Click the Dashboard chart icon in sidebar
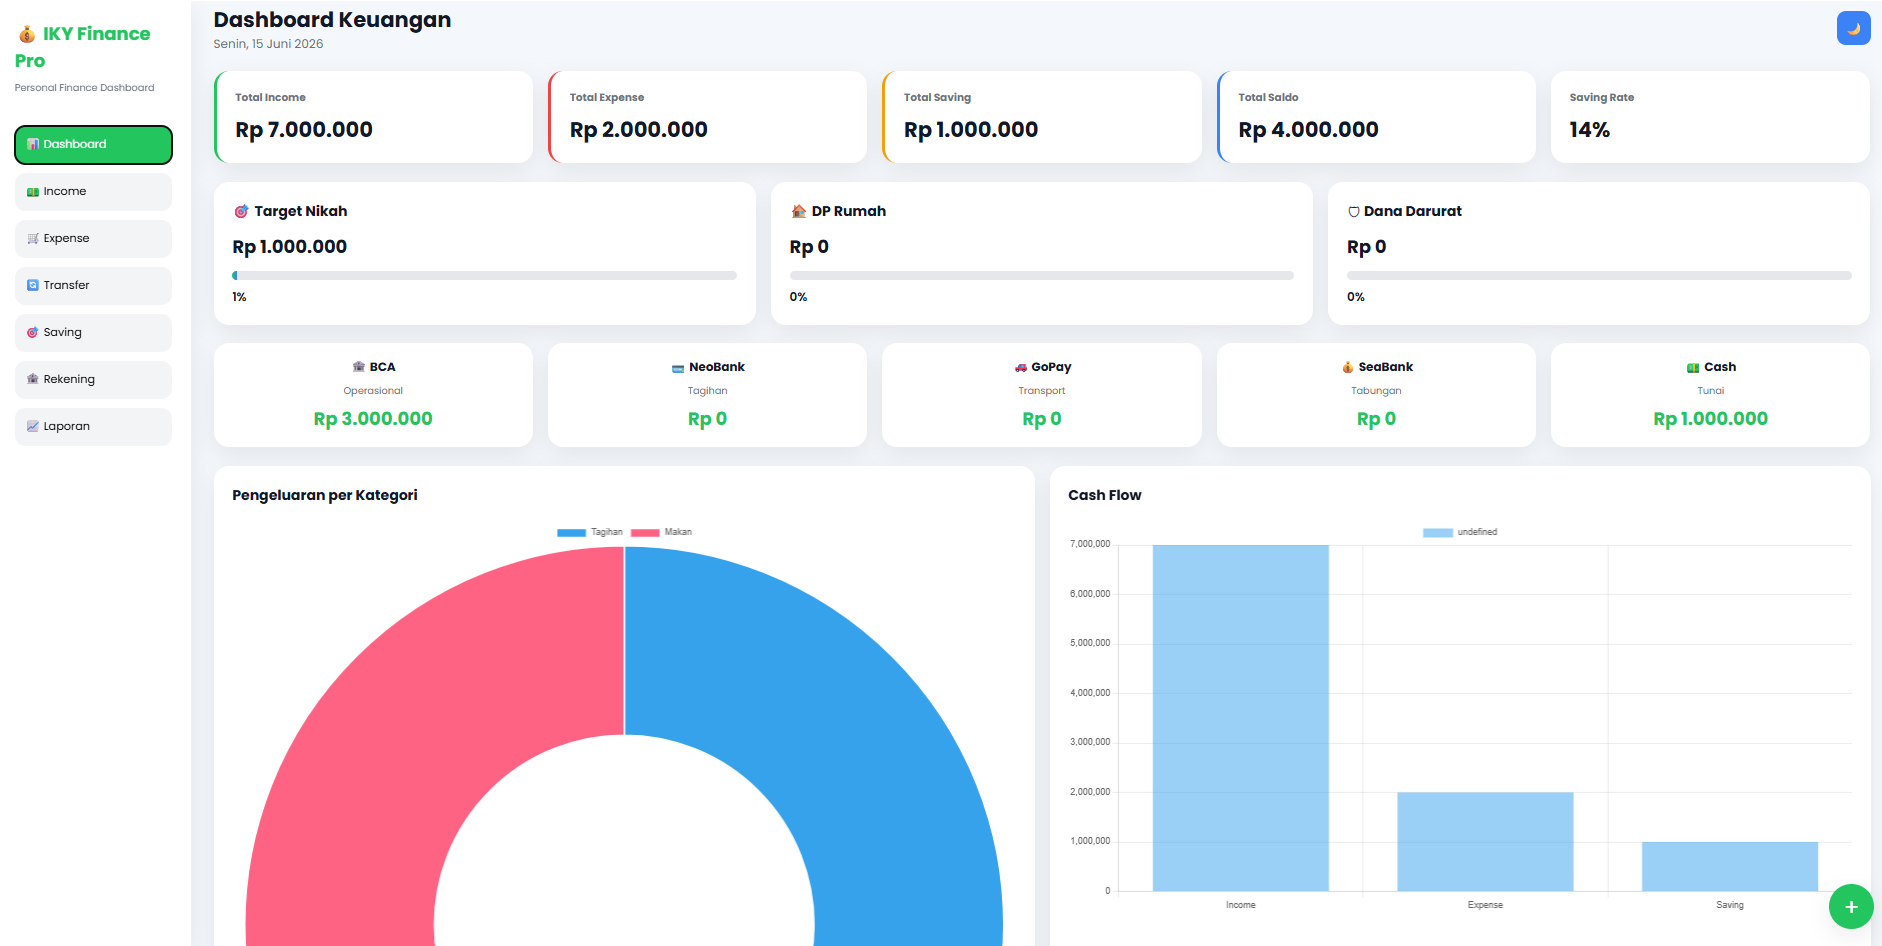 (x=33, y=144)
